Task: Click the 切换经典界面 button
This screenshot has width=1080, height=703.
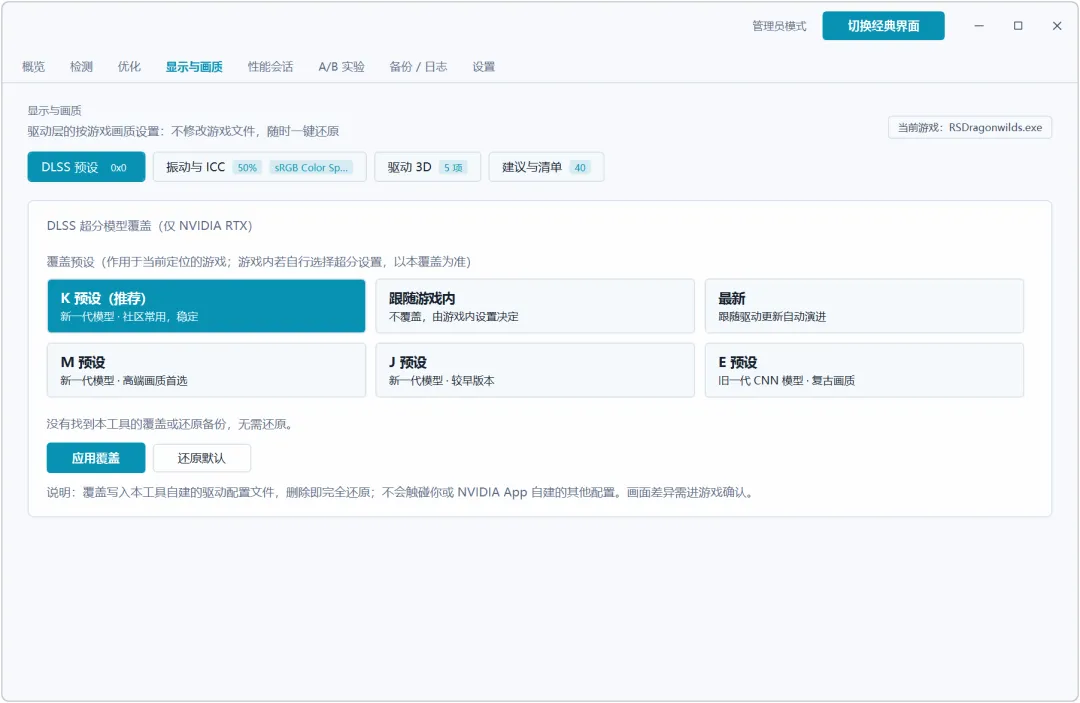Action: [883, 26]
